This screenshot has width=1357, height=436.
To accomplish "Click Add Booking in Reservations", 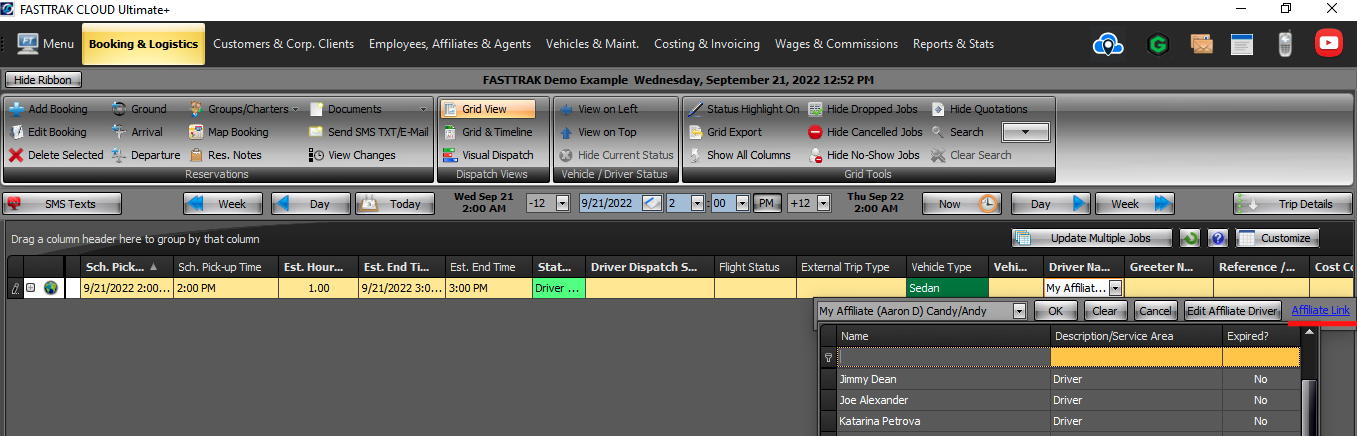I will [x=49, y=109].
